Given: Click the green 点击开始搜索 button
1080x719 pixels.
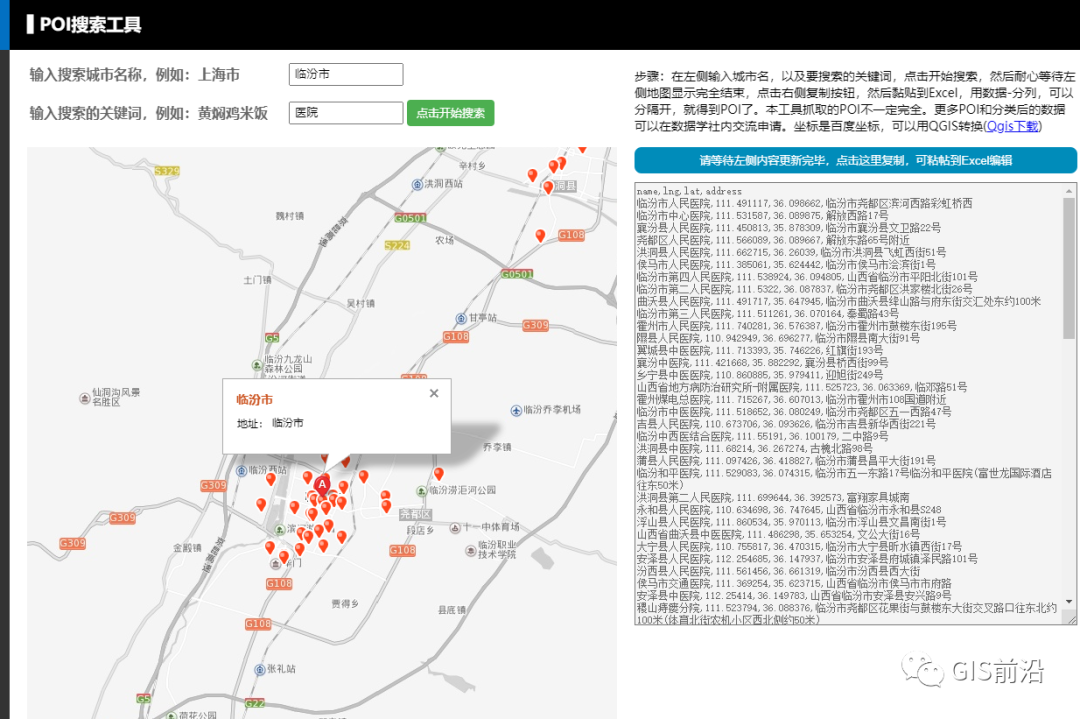Looking at the screenshot, I should click(x=450, y=113).
